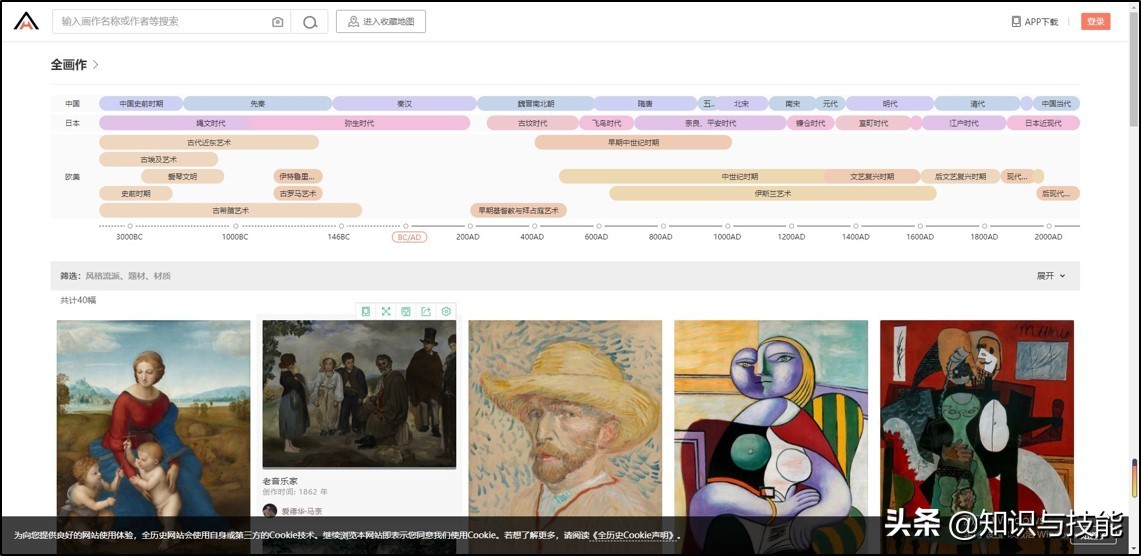Focus the painting name search field
The image size is (1141, 556).
coord(164,22)
